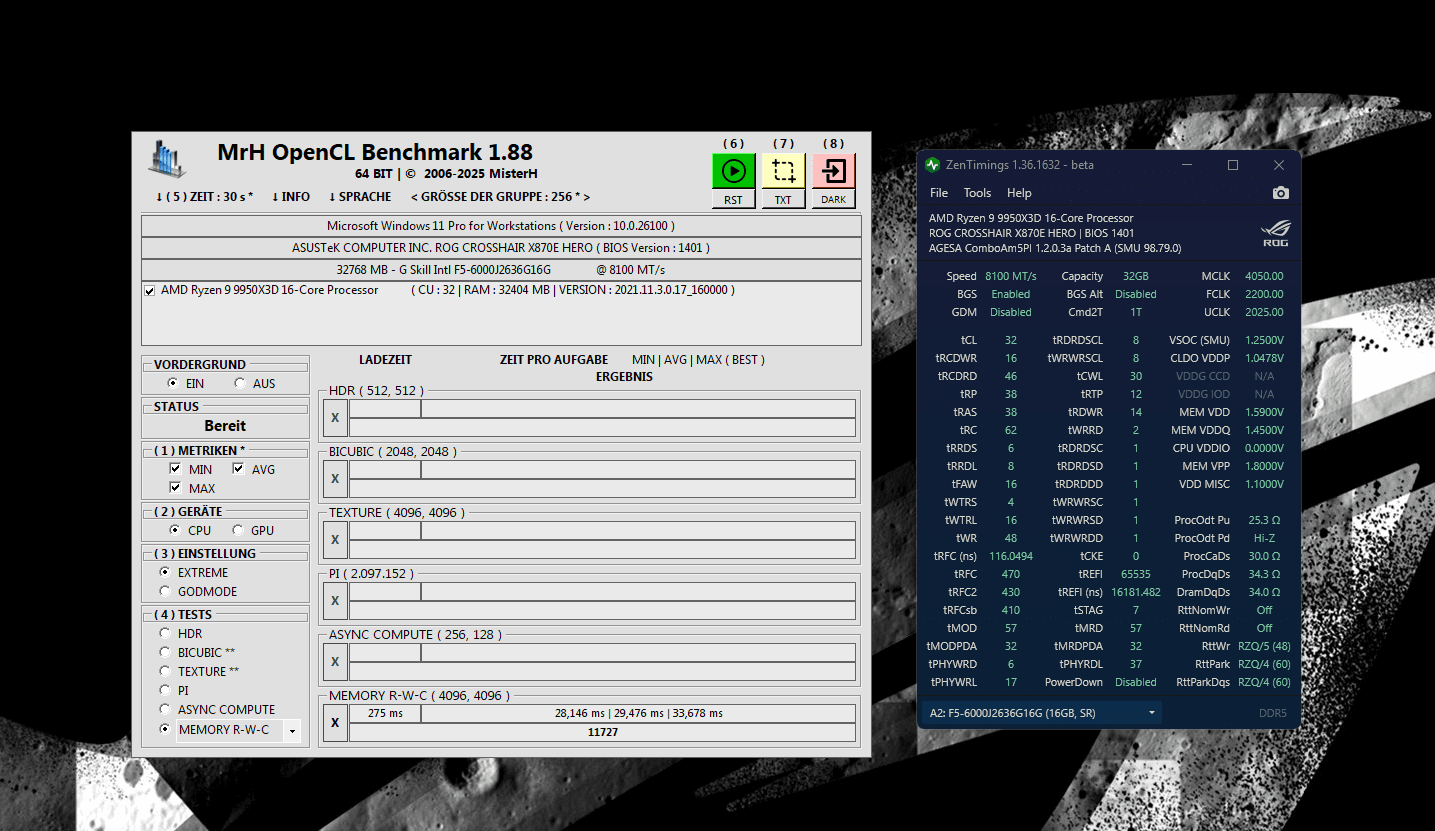Select the EIN foreground radio button
1435x831 pixels.
(173, 383)
